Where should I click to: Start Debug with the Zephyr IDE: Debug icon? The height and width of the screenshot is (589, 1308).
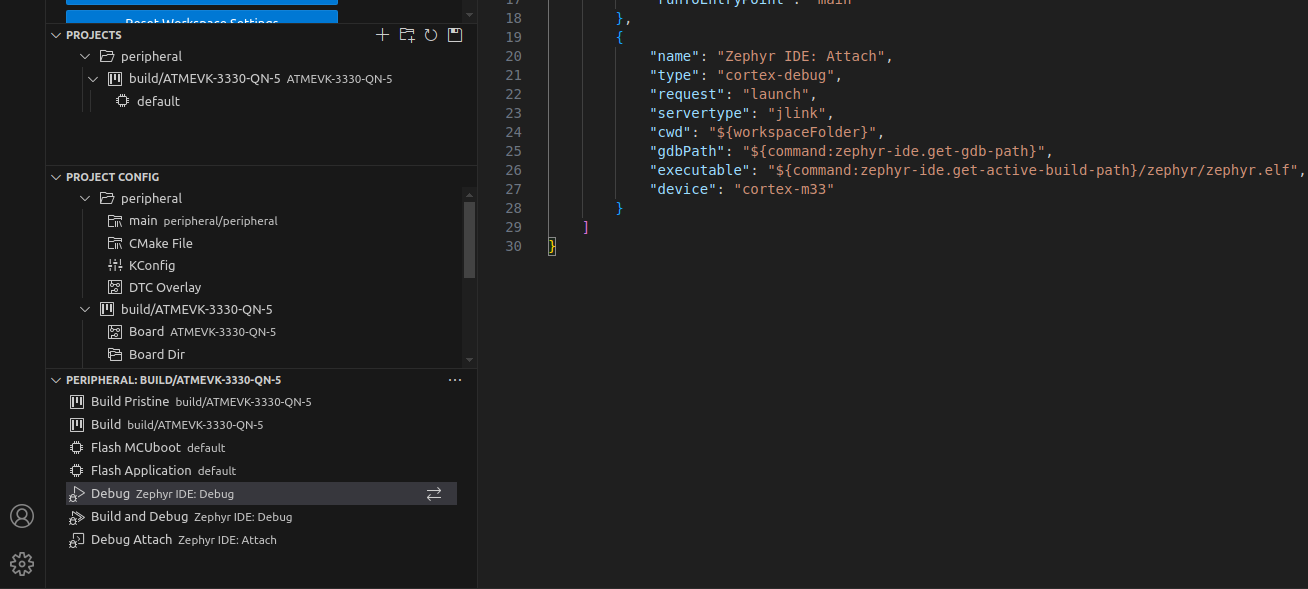[76, 493]
